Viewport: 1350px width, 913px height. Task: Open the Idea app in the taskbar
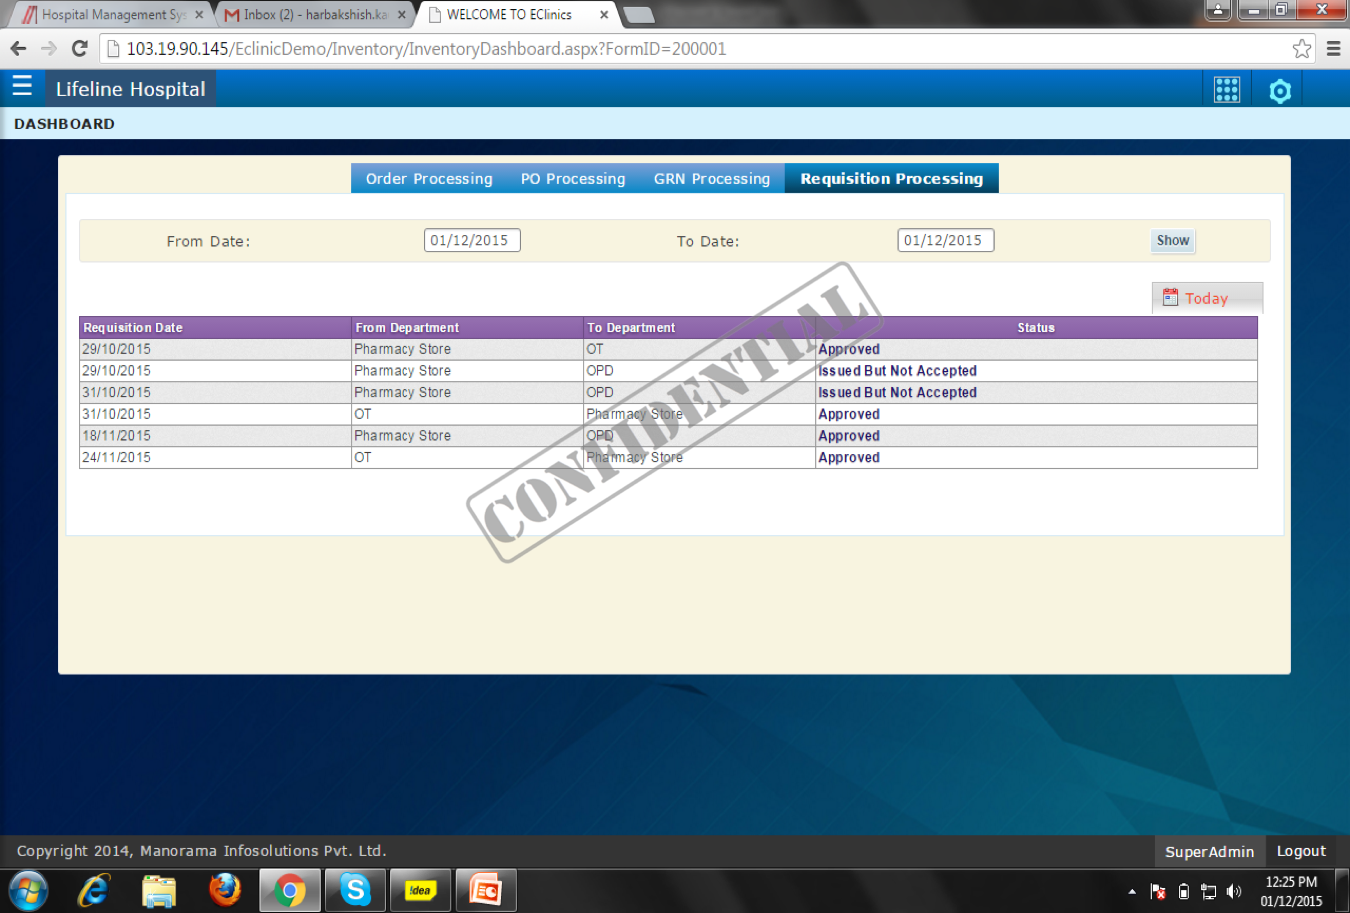(420, 890)
